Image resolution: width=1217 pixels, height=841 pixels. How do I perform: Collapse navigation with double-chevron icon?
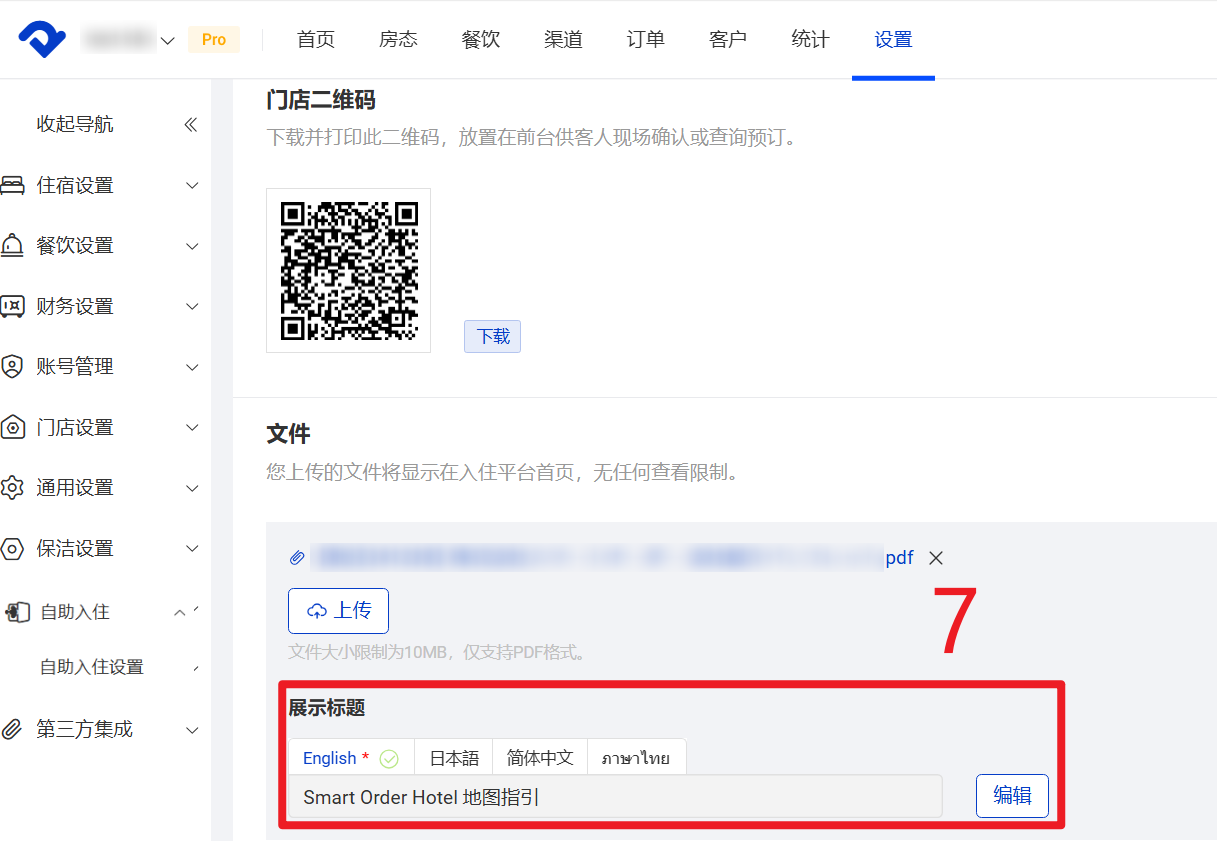[191, 125]
